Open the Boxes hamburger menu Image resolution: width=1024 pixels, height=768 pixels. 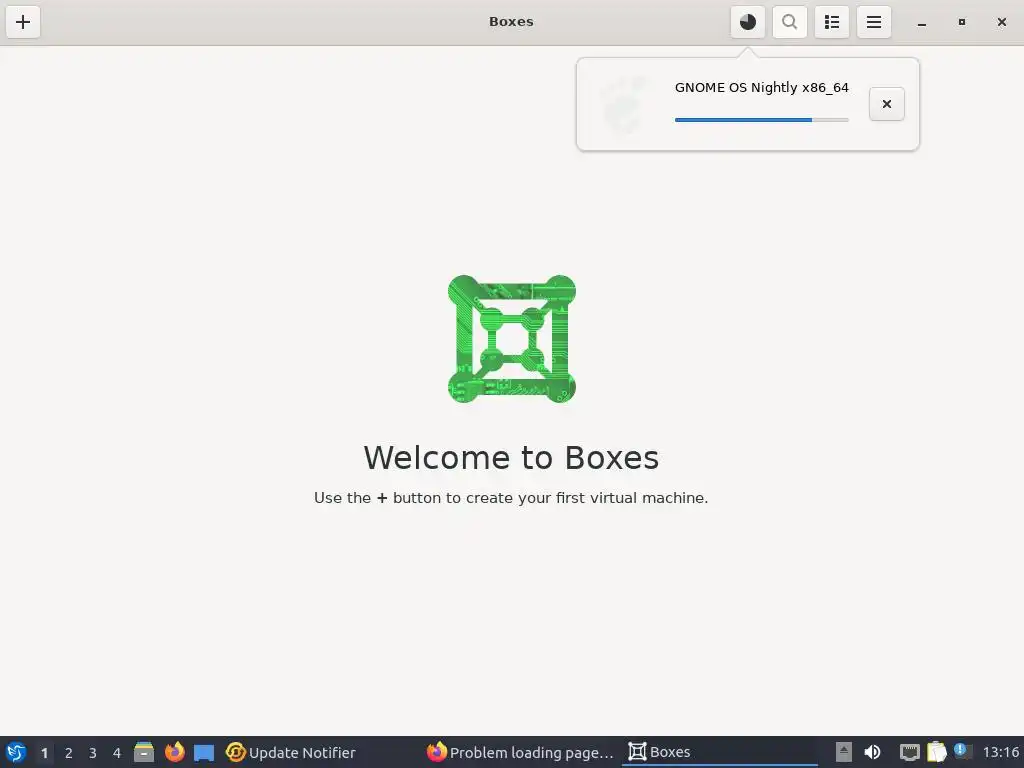coord(874,22)
